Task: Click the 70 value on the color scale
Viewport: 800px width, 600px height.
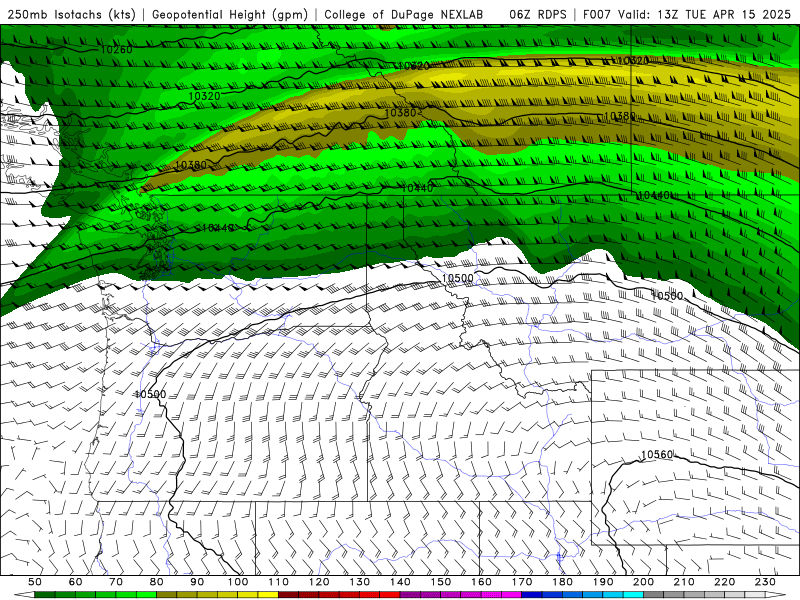Action: click(116, 582)
